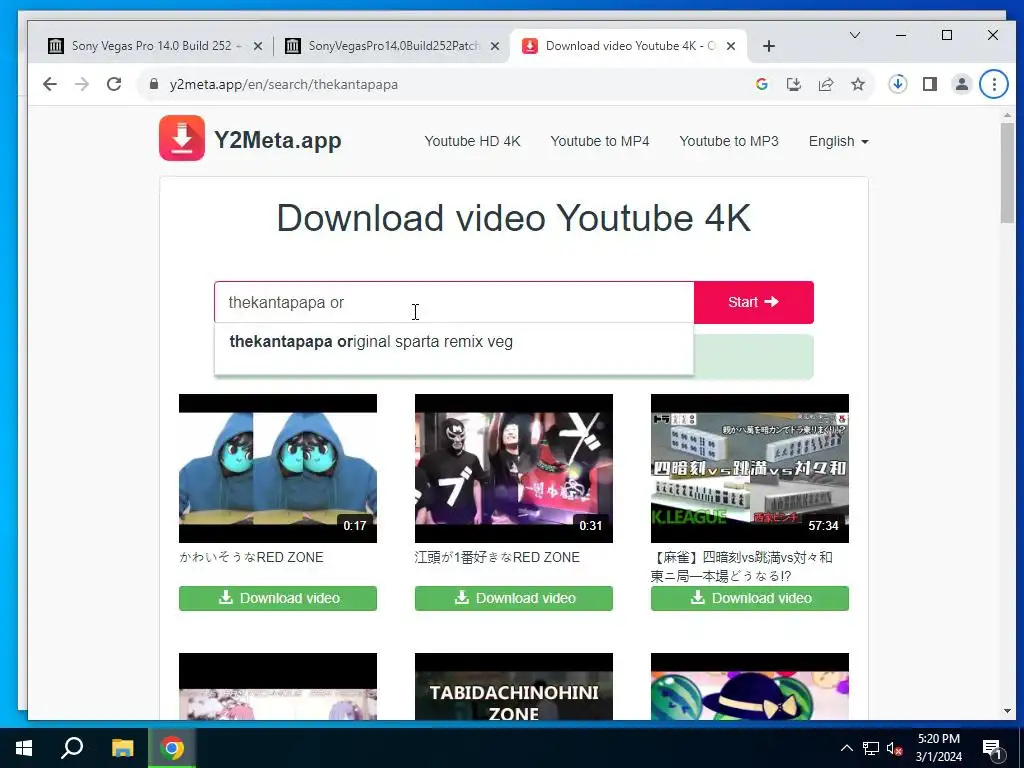Image resolution: width=1024 pixels, height=768 pixels.
Task: Go back with the browser back arrow
Action: coord(50,84)
